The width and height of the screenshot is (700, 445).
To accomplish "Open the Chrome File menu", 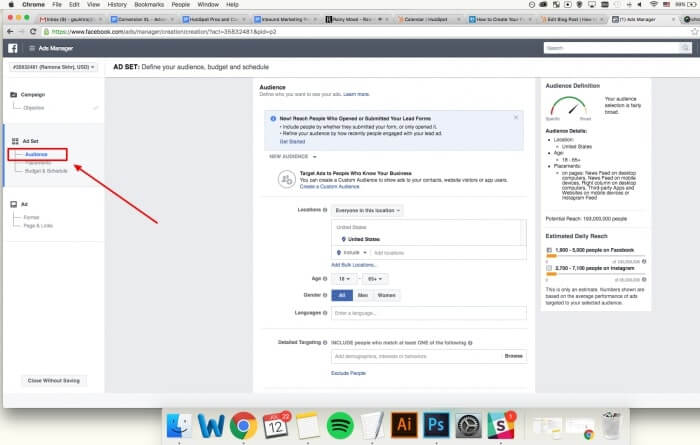I will coord(57,4).
